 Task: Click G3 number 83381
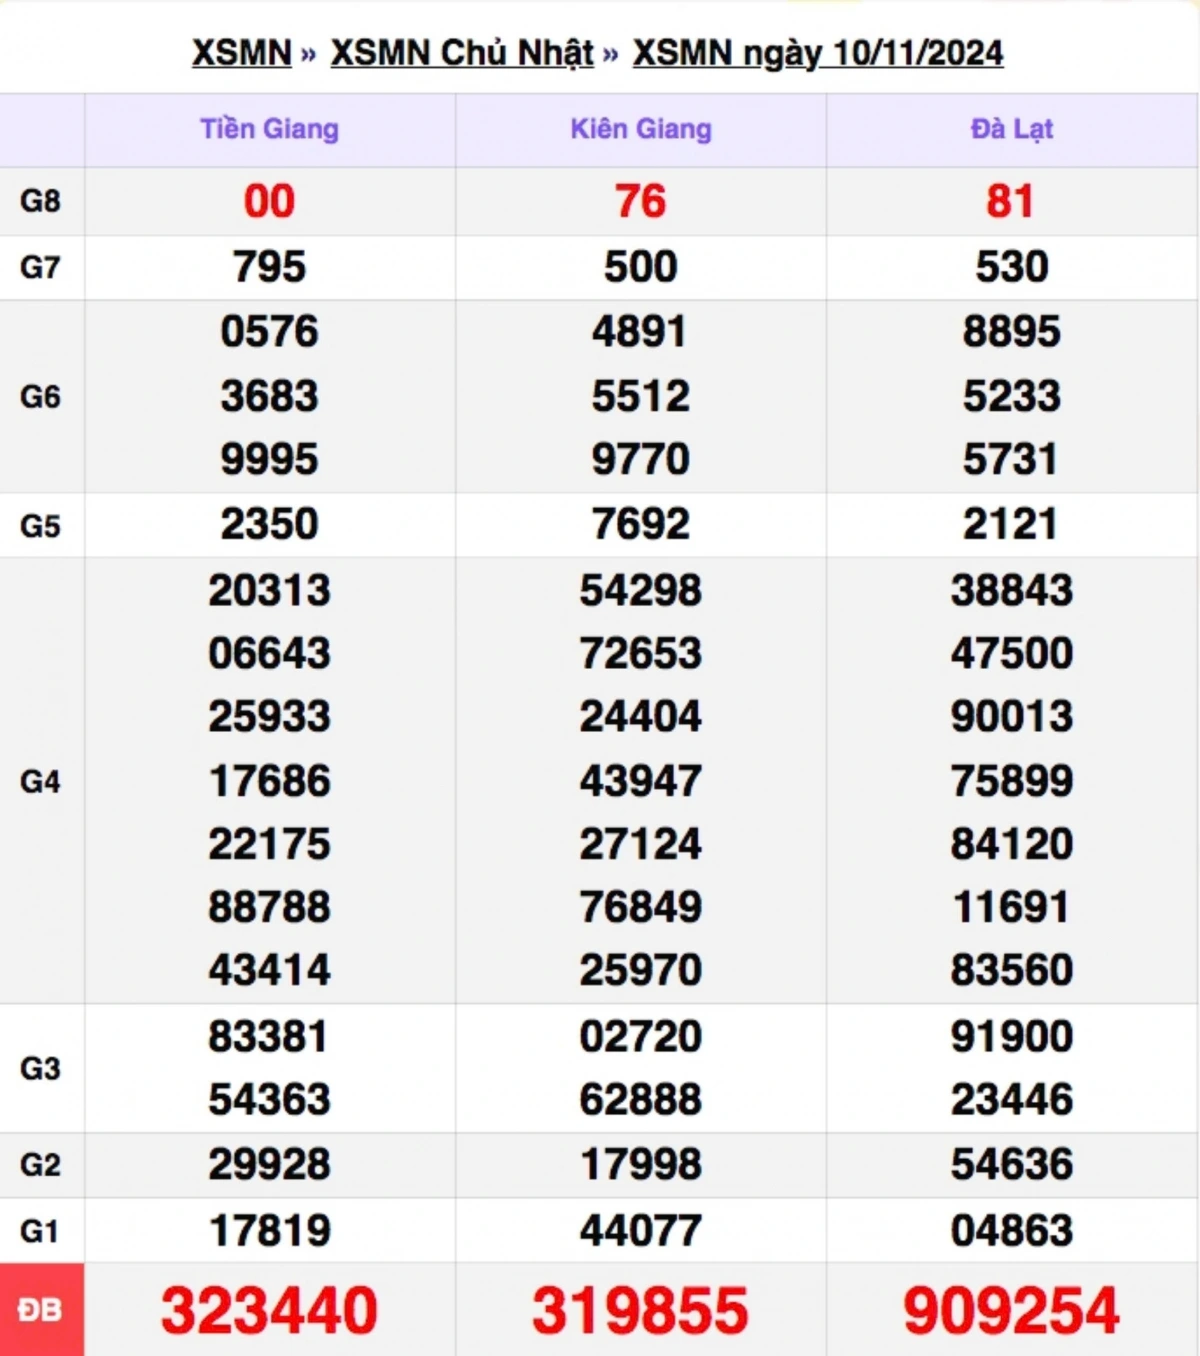269,1036
